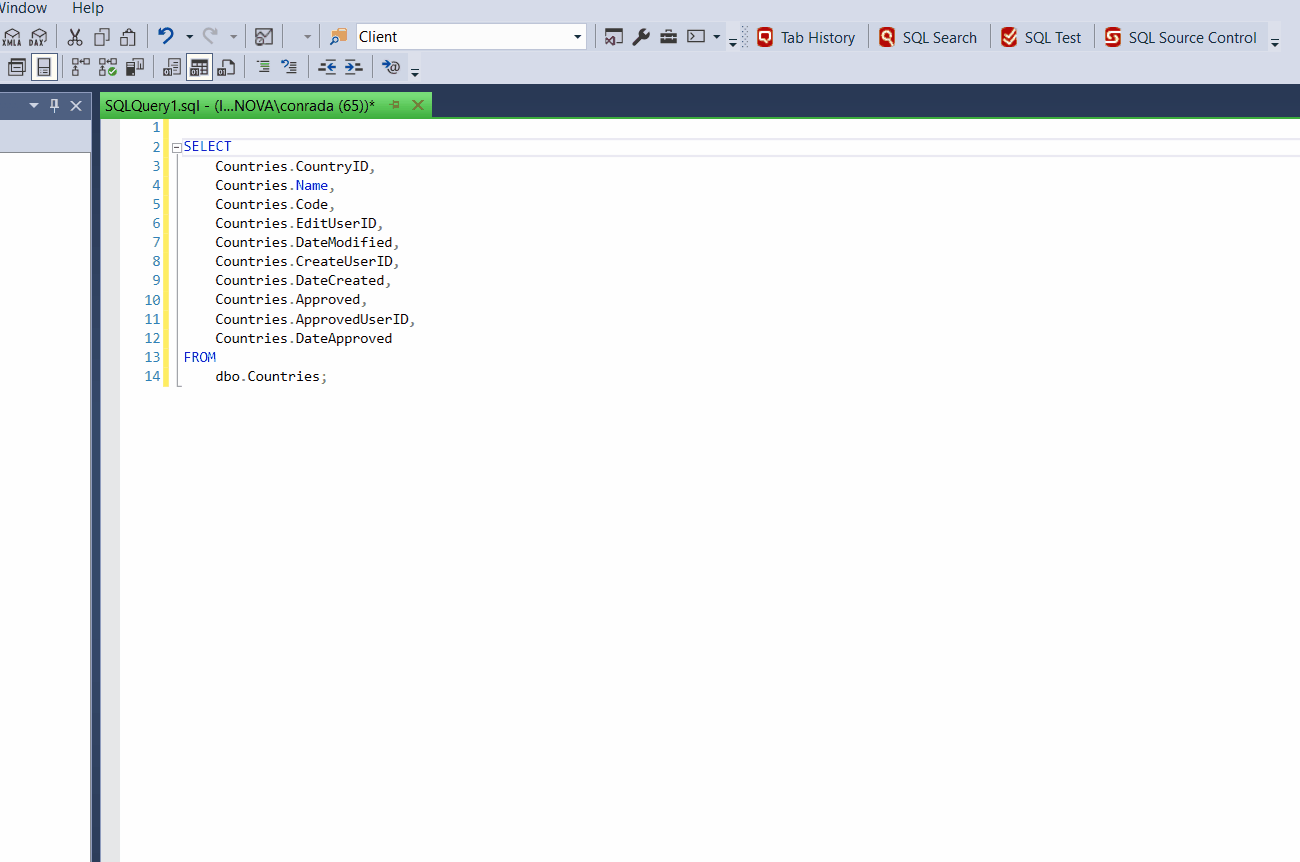Collapse the SELECT statement outline
The image size is (1300, 862).
point(177,147)
